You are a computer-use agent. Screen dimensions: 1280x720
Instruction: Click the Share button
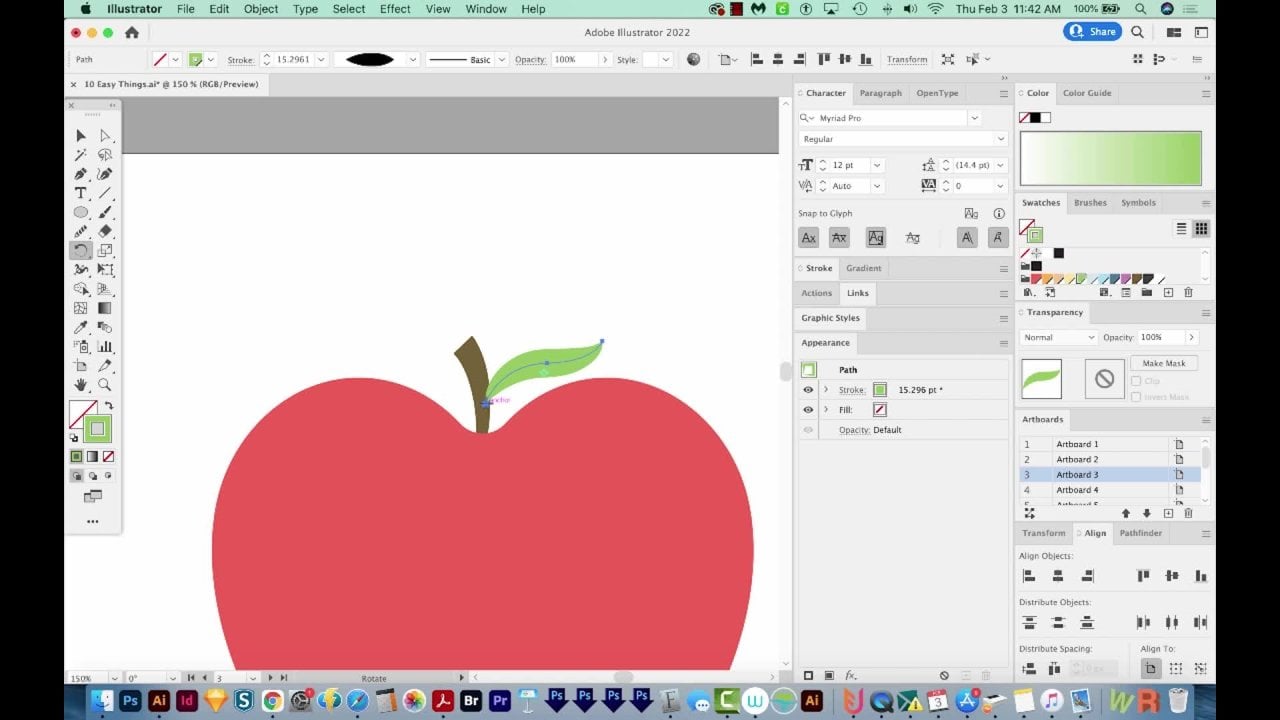[1092, 32]
